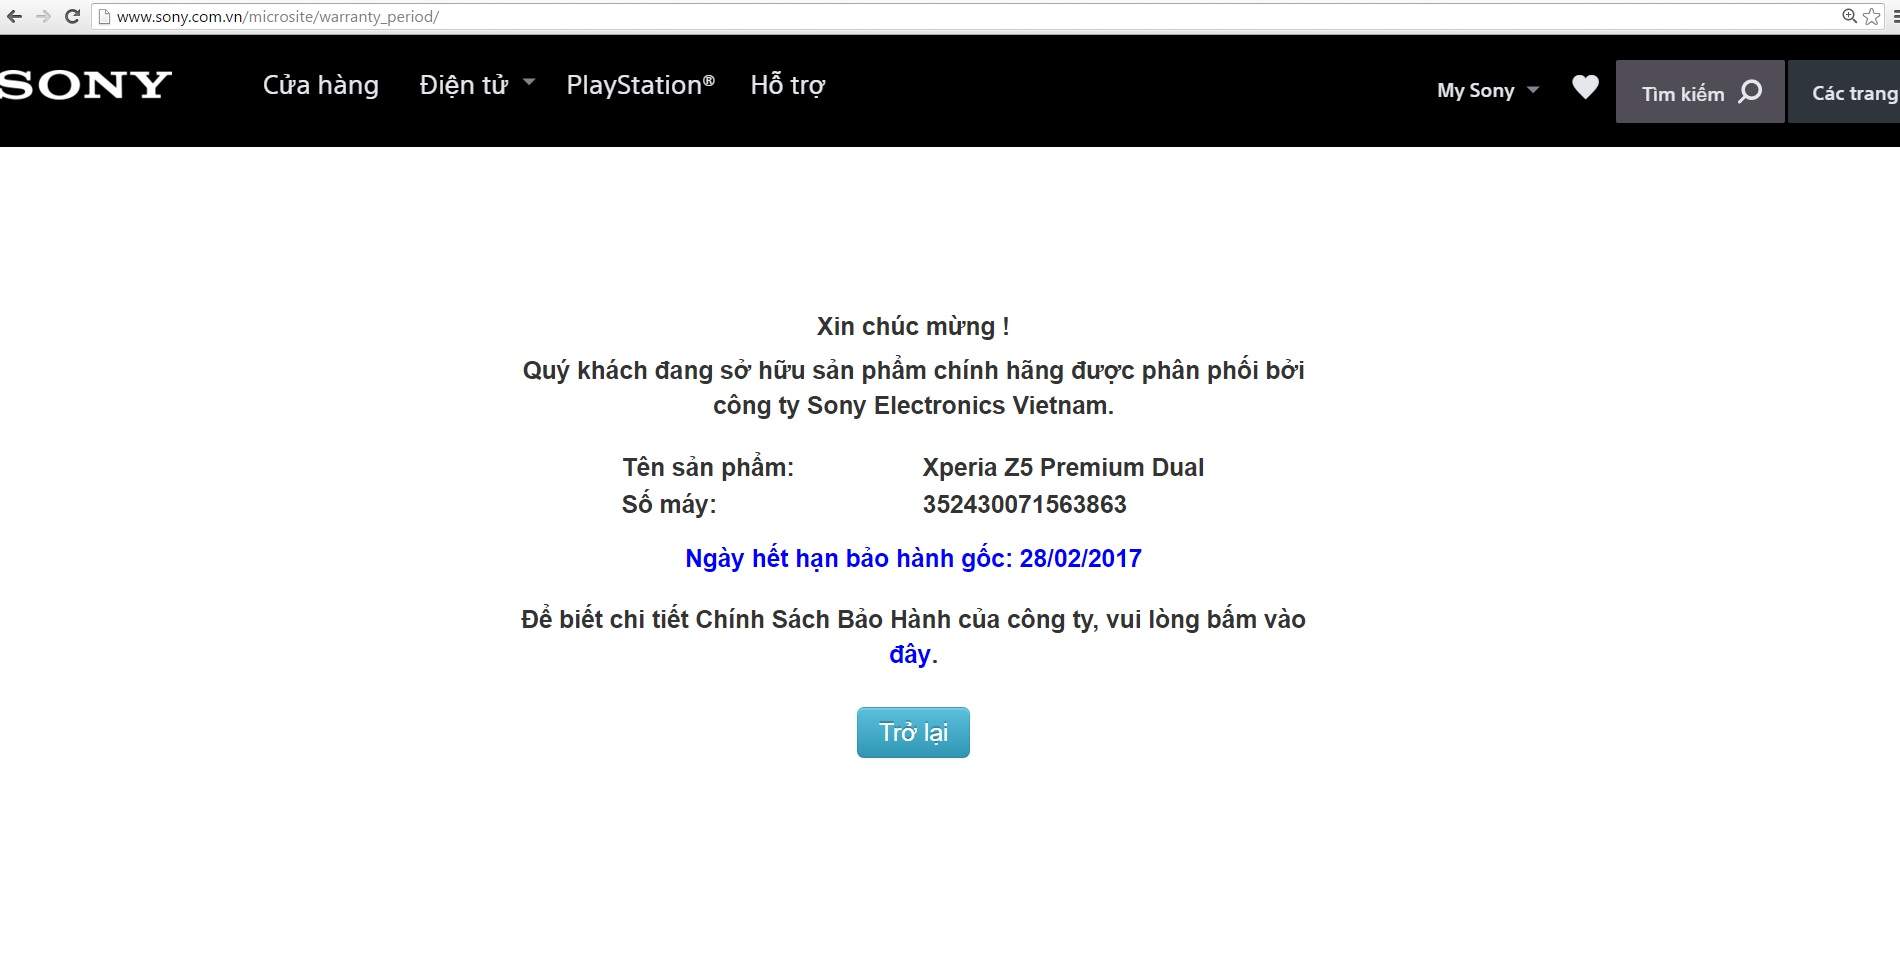Click the Sony logo
Viewport: 1900px width, 960px height.
point(85,85)
